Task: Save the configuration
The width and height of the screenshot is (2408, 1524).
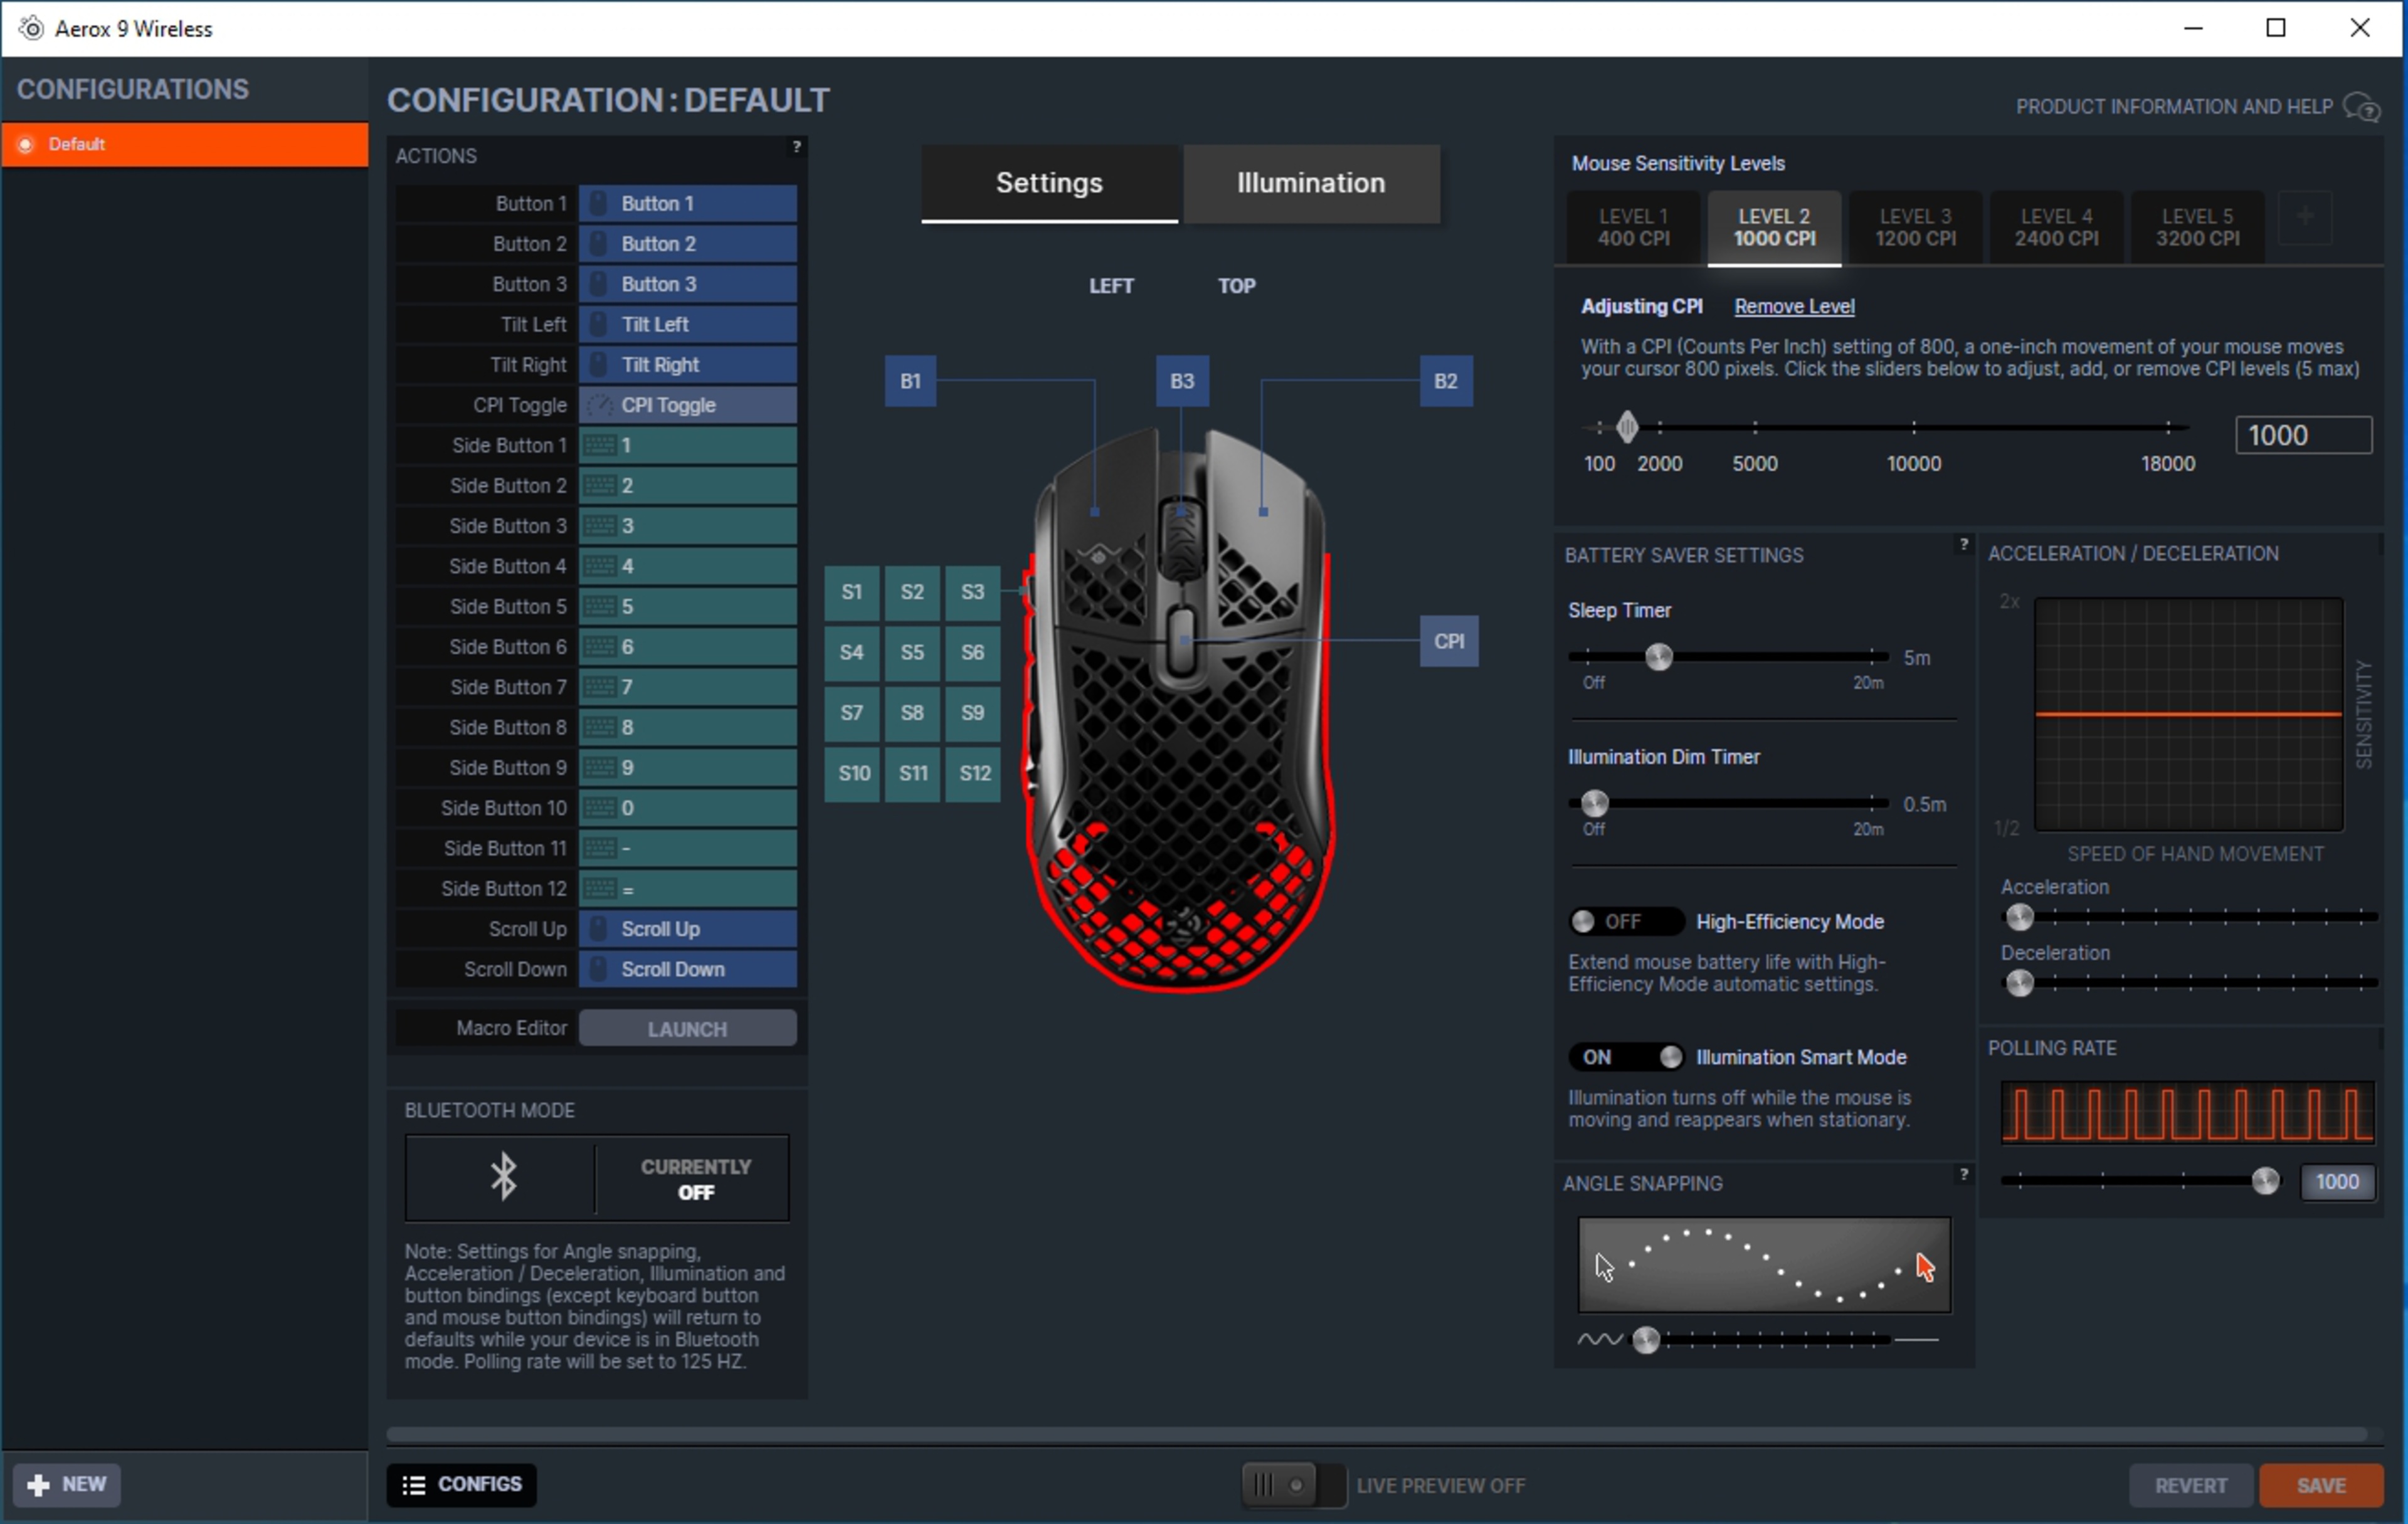Action: (x=2320, y=1485)
